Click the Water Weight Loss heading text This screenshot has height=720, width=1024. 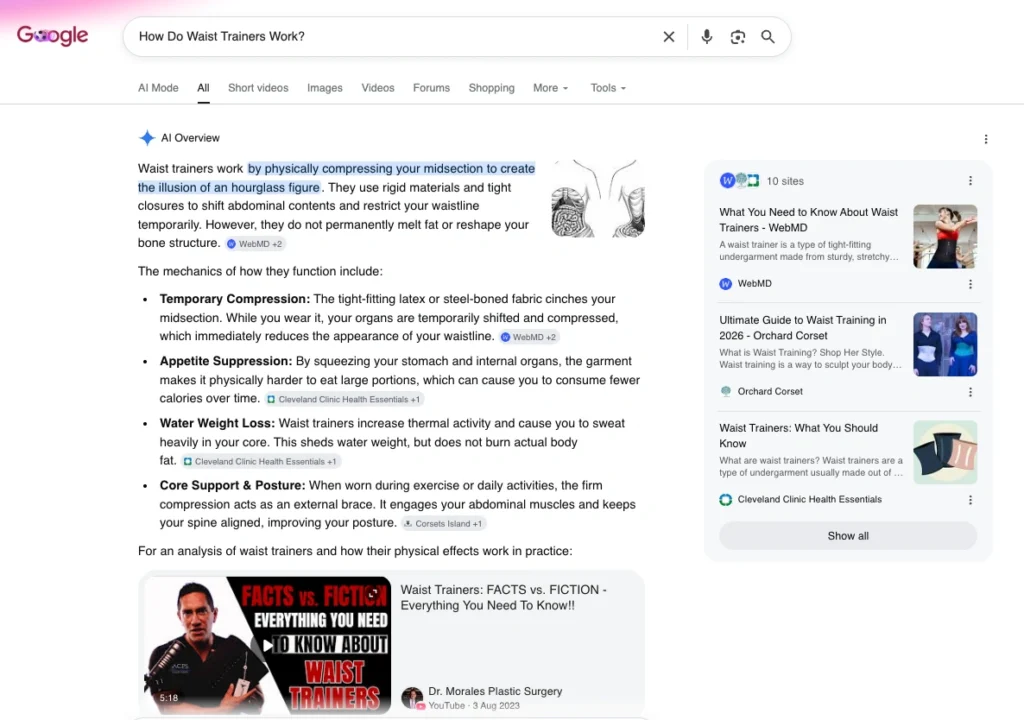point(217,423)
